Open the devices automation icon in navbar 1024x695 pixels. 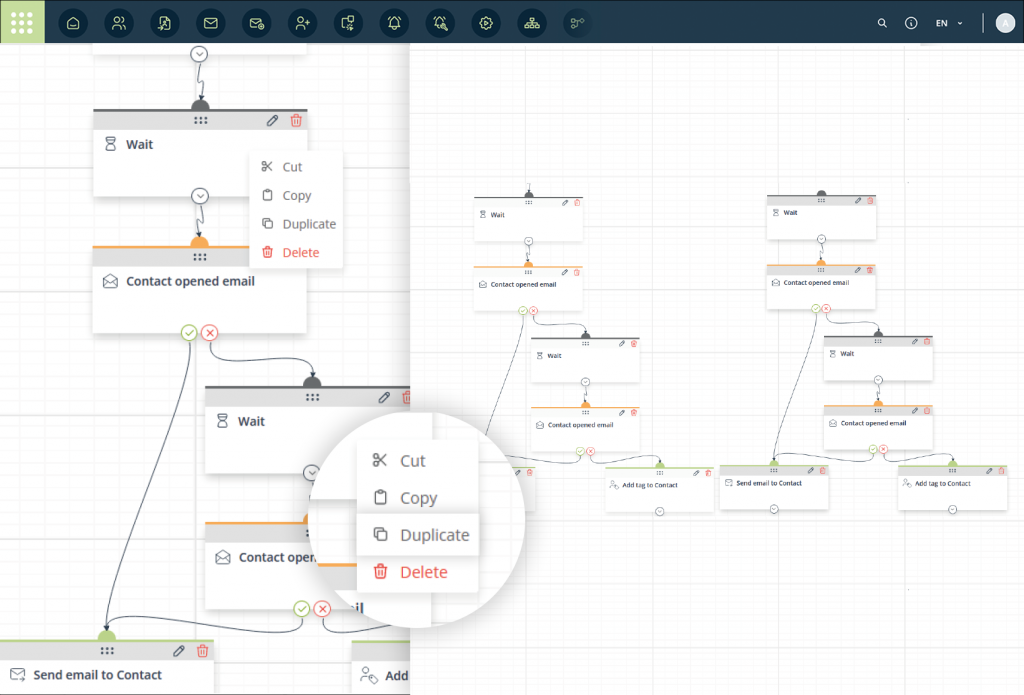coord(348,23)
